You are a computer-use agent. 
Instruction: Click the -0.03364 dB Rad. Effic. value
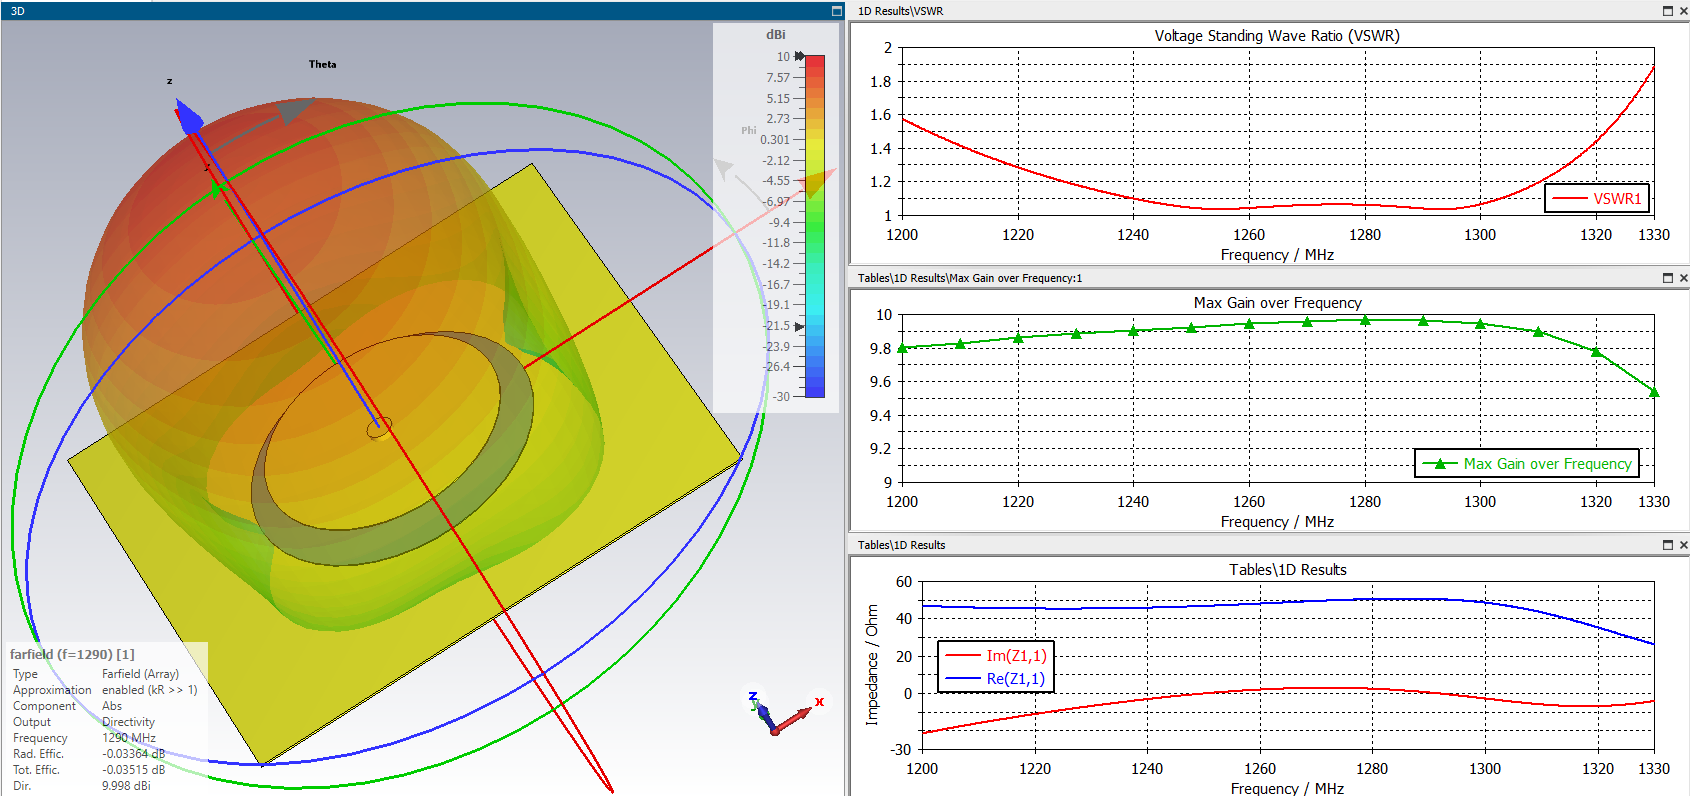[x=133, y=754]
